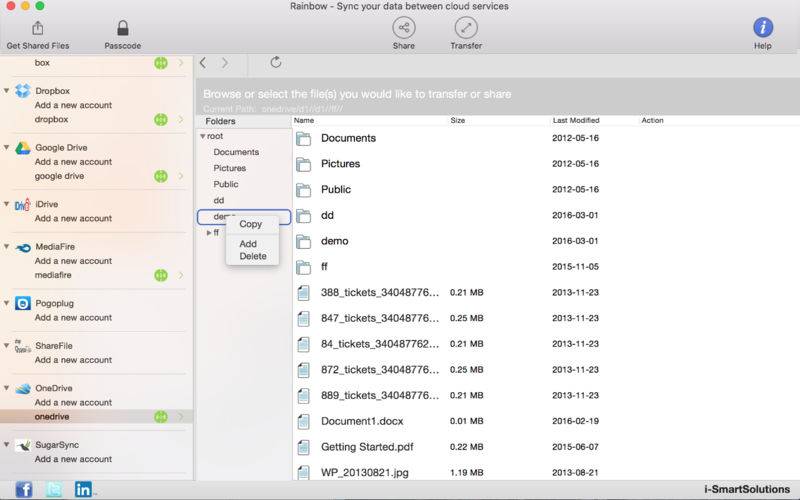800x500 pixels.
Task: Collapse the MediaFire section
Action: [x=6, y=246]
